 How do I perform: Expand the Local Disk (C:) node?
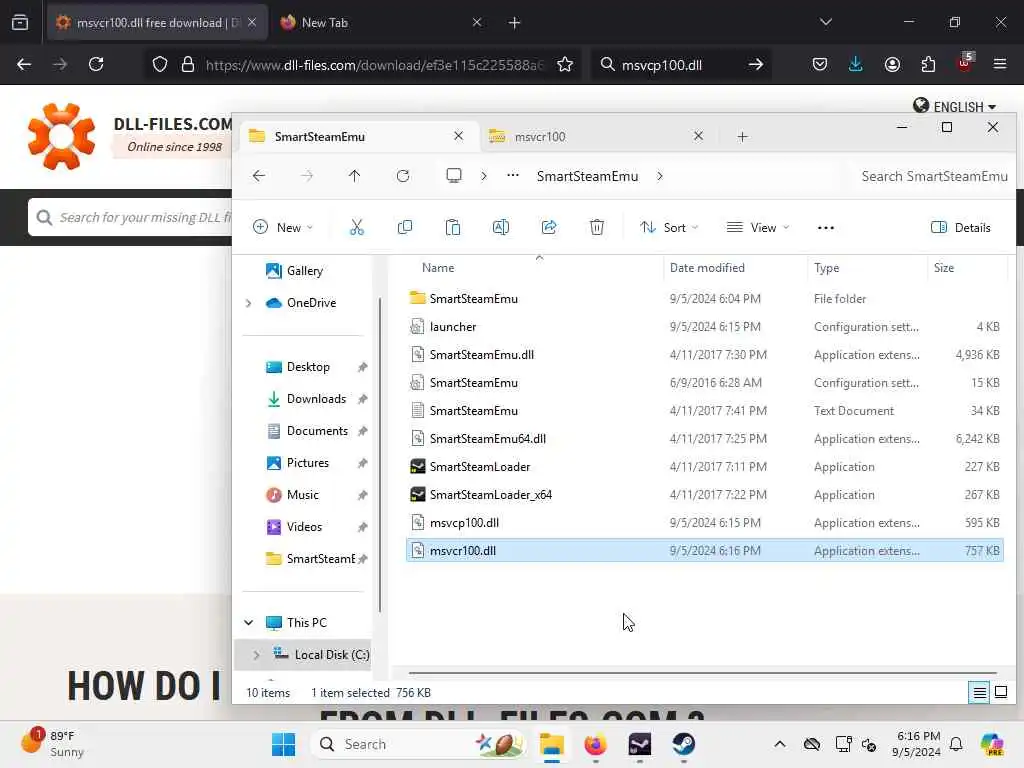257,654
